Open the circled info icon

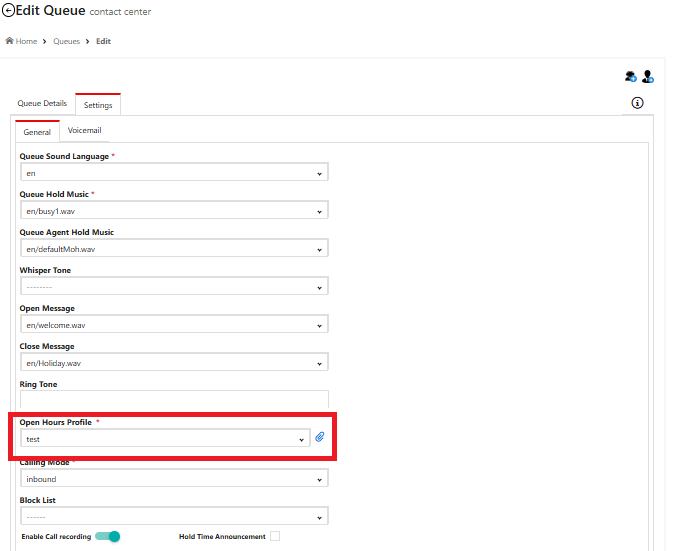click(637, 103)
